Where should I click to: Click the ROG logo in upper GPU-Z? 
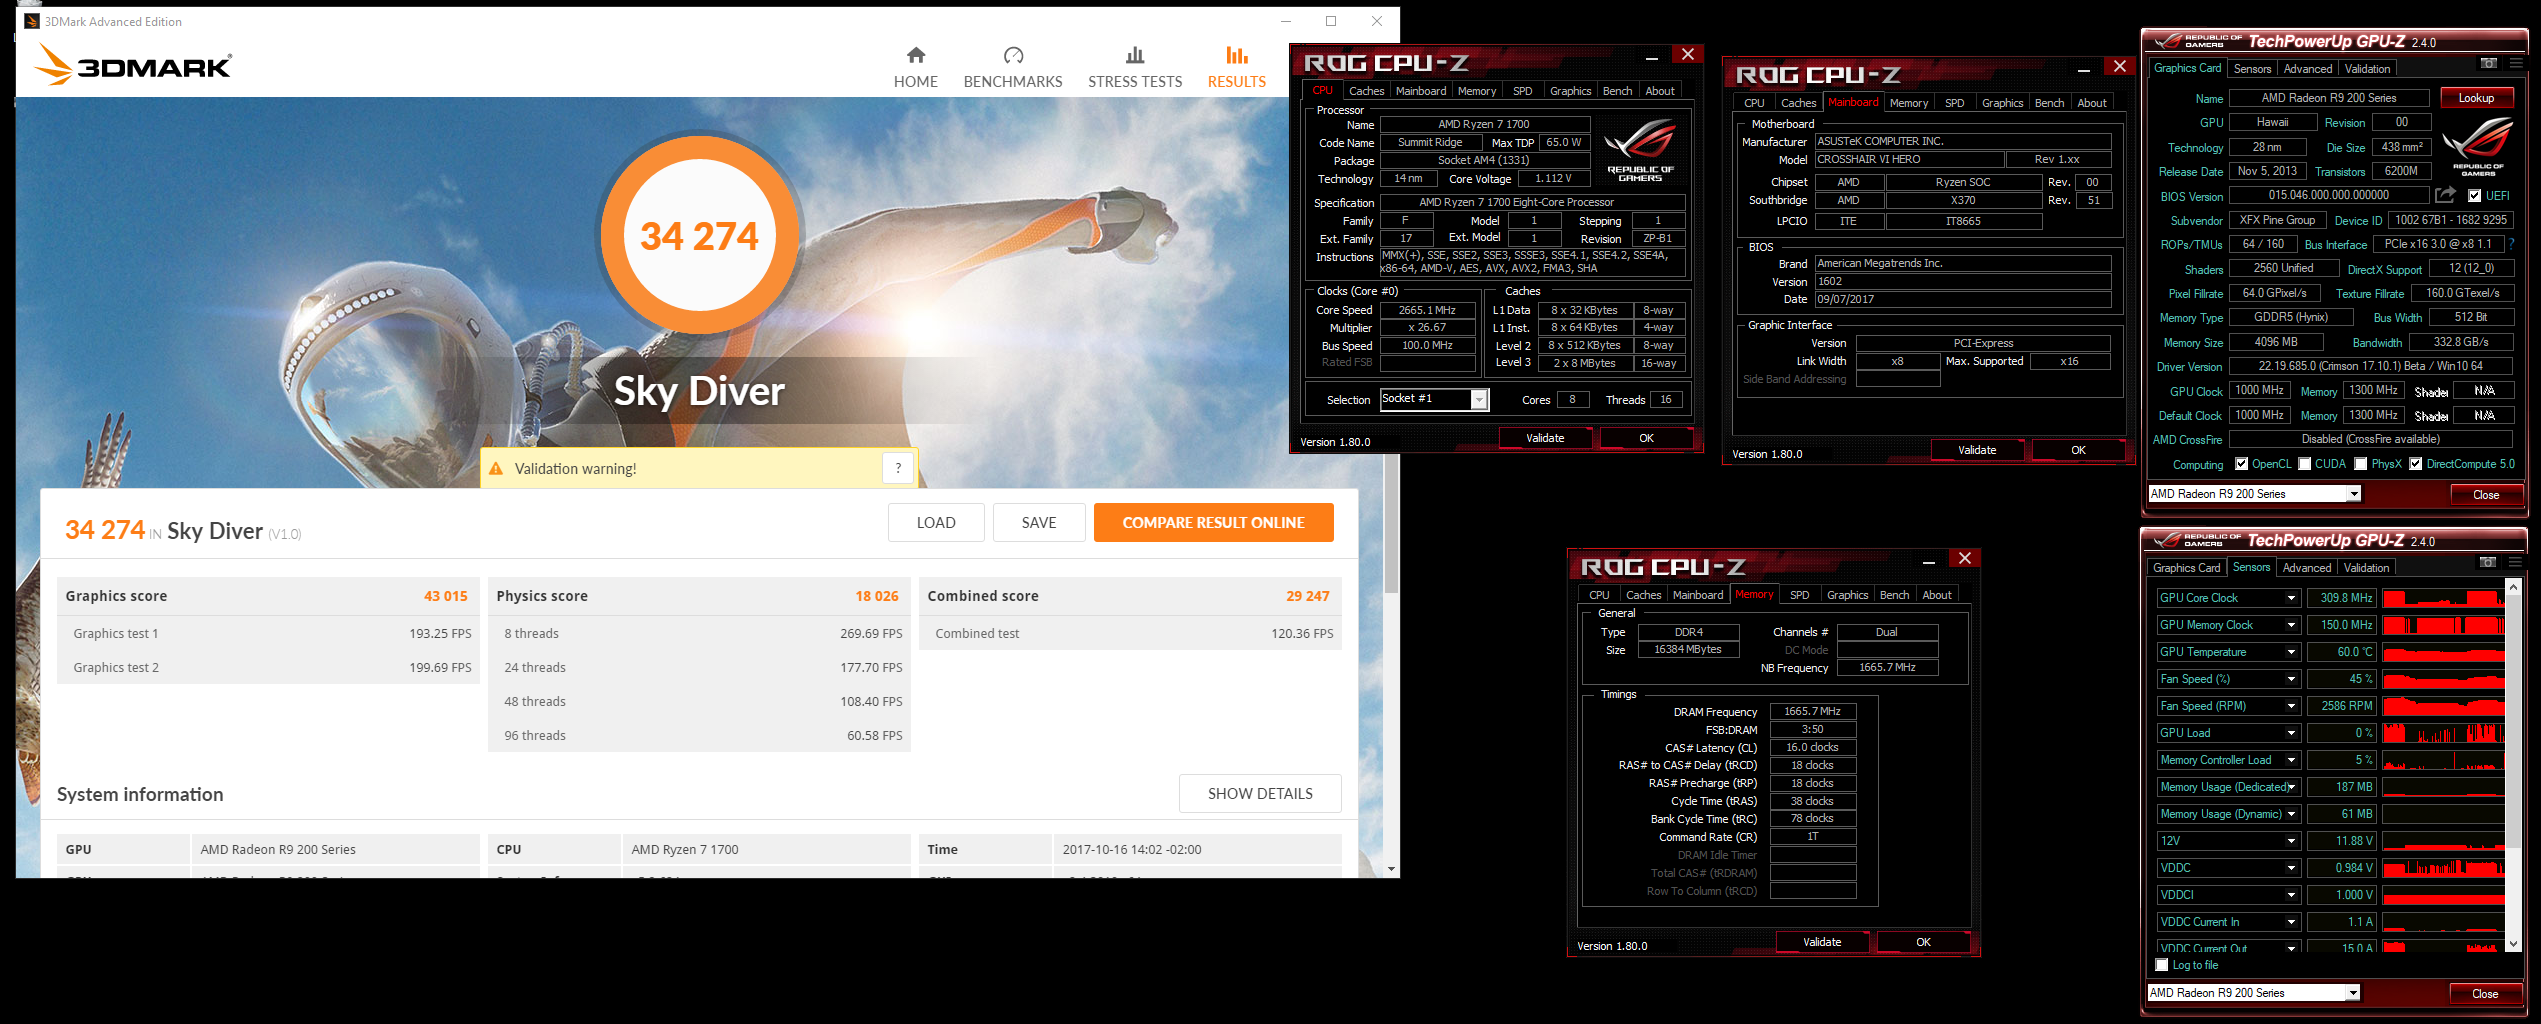2478,146
